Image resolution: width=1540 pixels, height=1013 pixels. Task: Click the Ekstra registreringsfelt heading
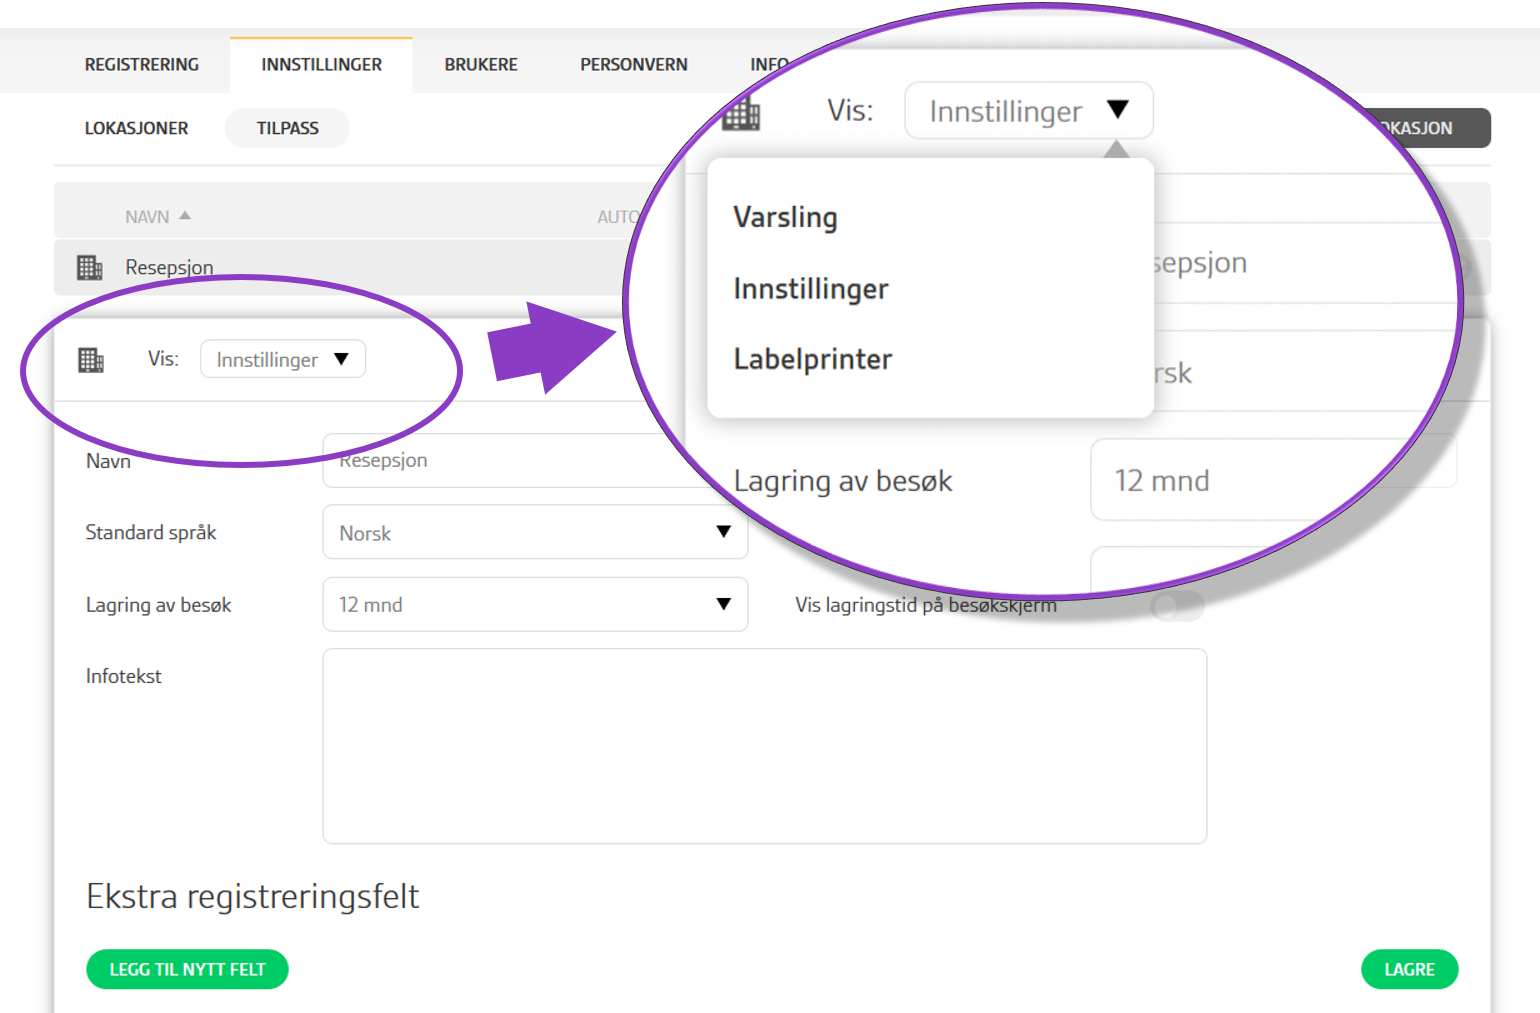click(252, 896)
